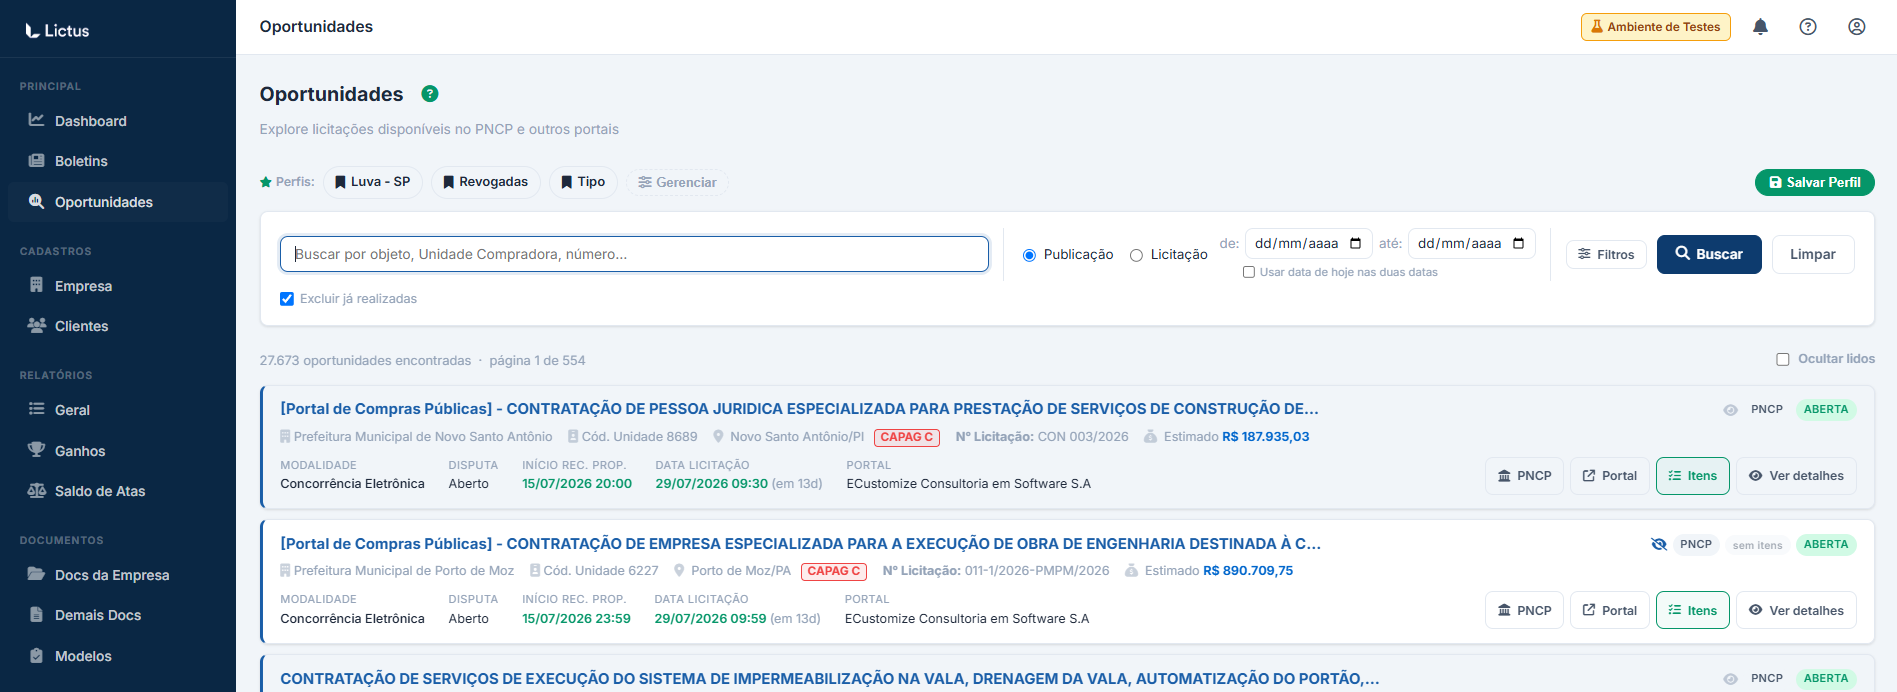Click Prefeitura Municipal de Porto de Moz text
The image size is (1897, 692).
click(404, 571)
